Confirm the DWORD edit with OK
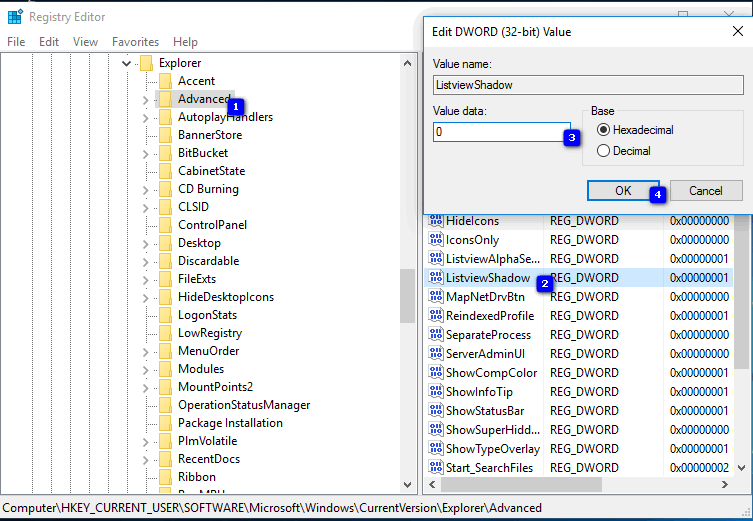753x521 pixels. (623, 191)
